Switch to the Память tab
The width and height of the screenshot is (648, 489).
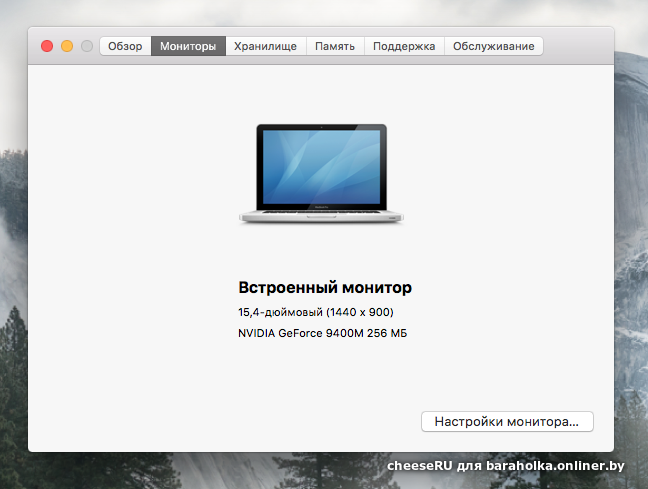click(x=335, y=46)
